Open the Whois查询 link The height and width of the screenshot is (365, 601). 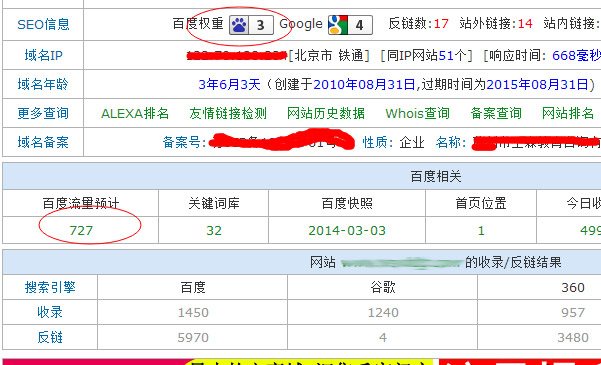417,113
